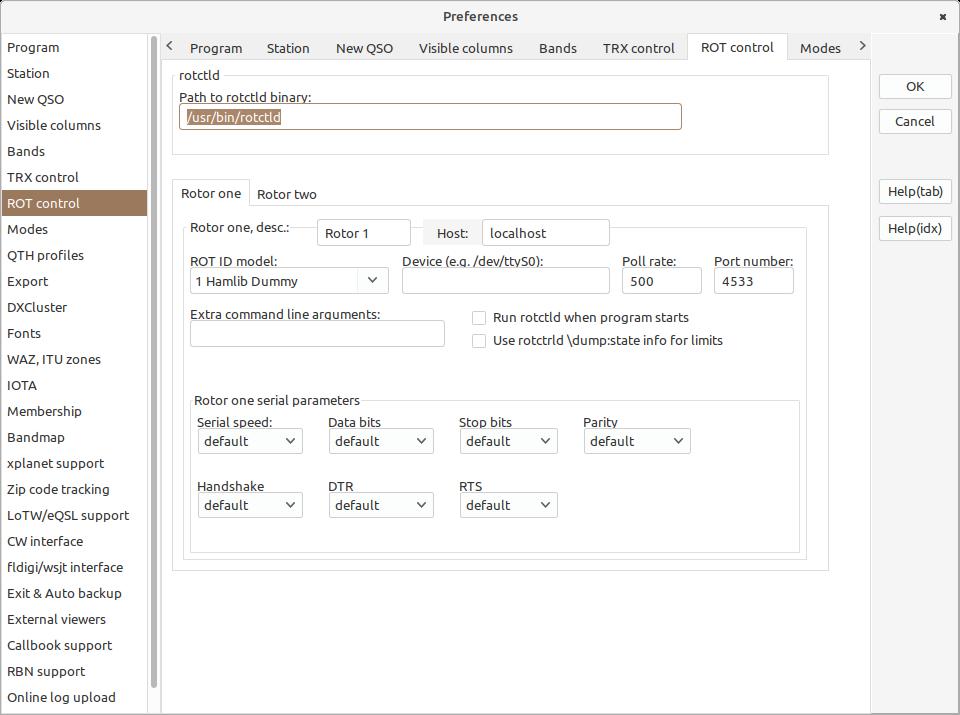Select xplanet support in the sidebar
This screenshot has width=960, height=715.
coord(74,463)
